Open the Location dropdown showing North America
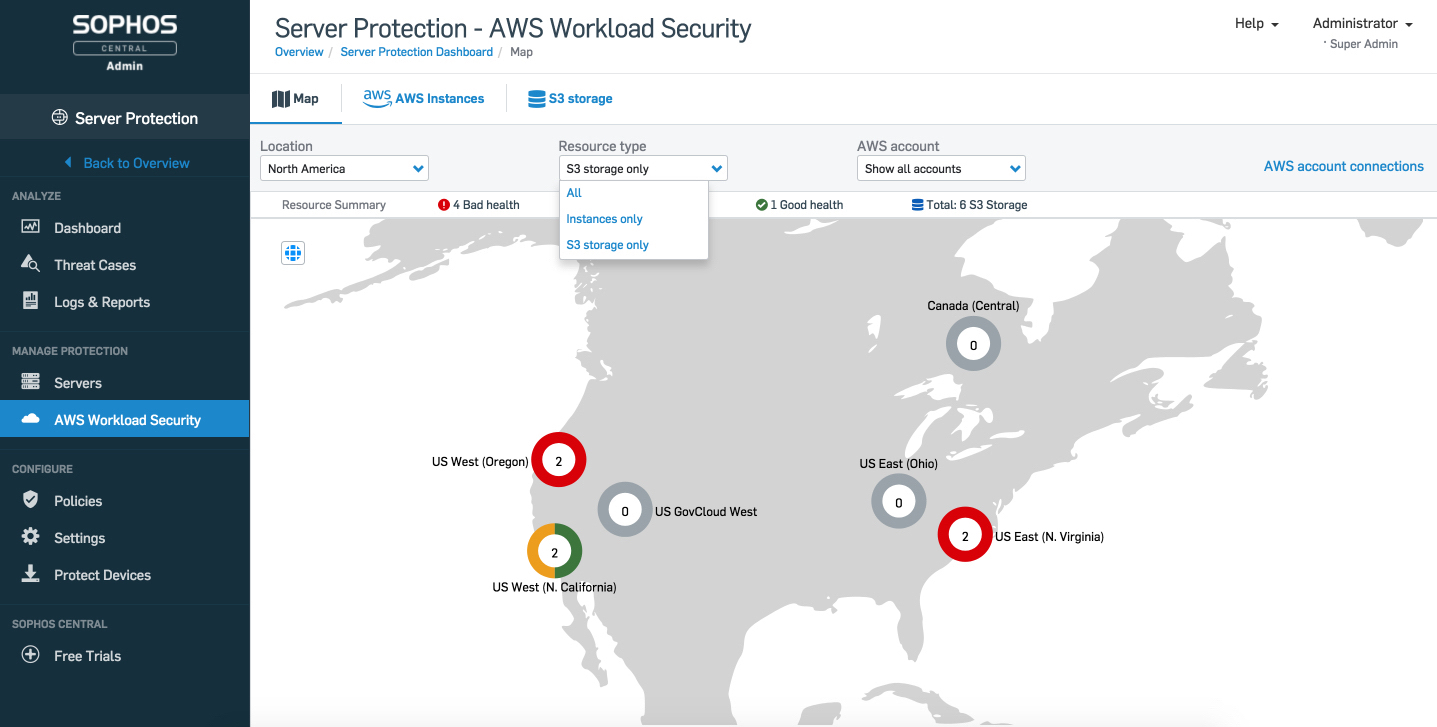The height and width of the screenshot is (727, 1437). click(344, 168)
